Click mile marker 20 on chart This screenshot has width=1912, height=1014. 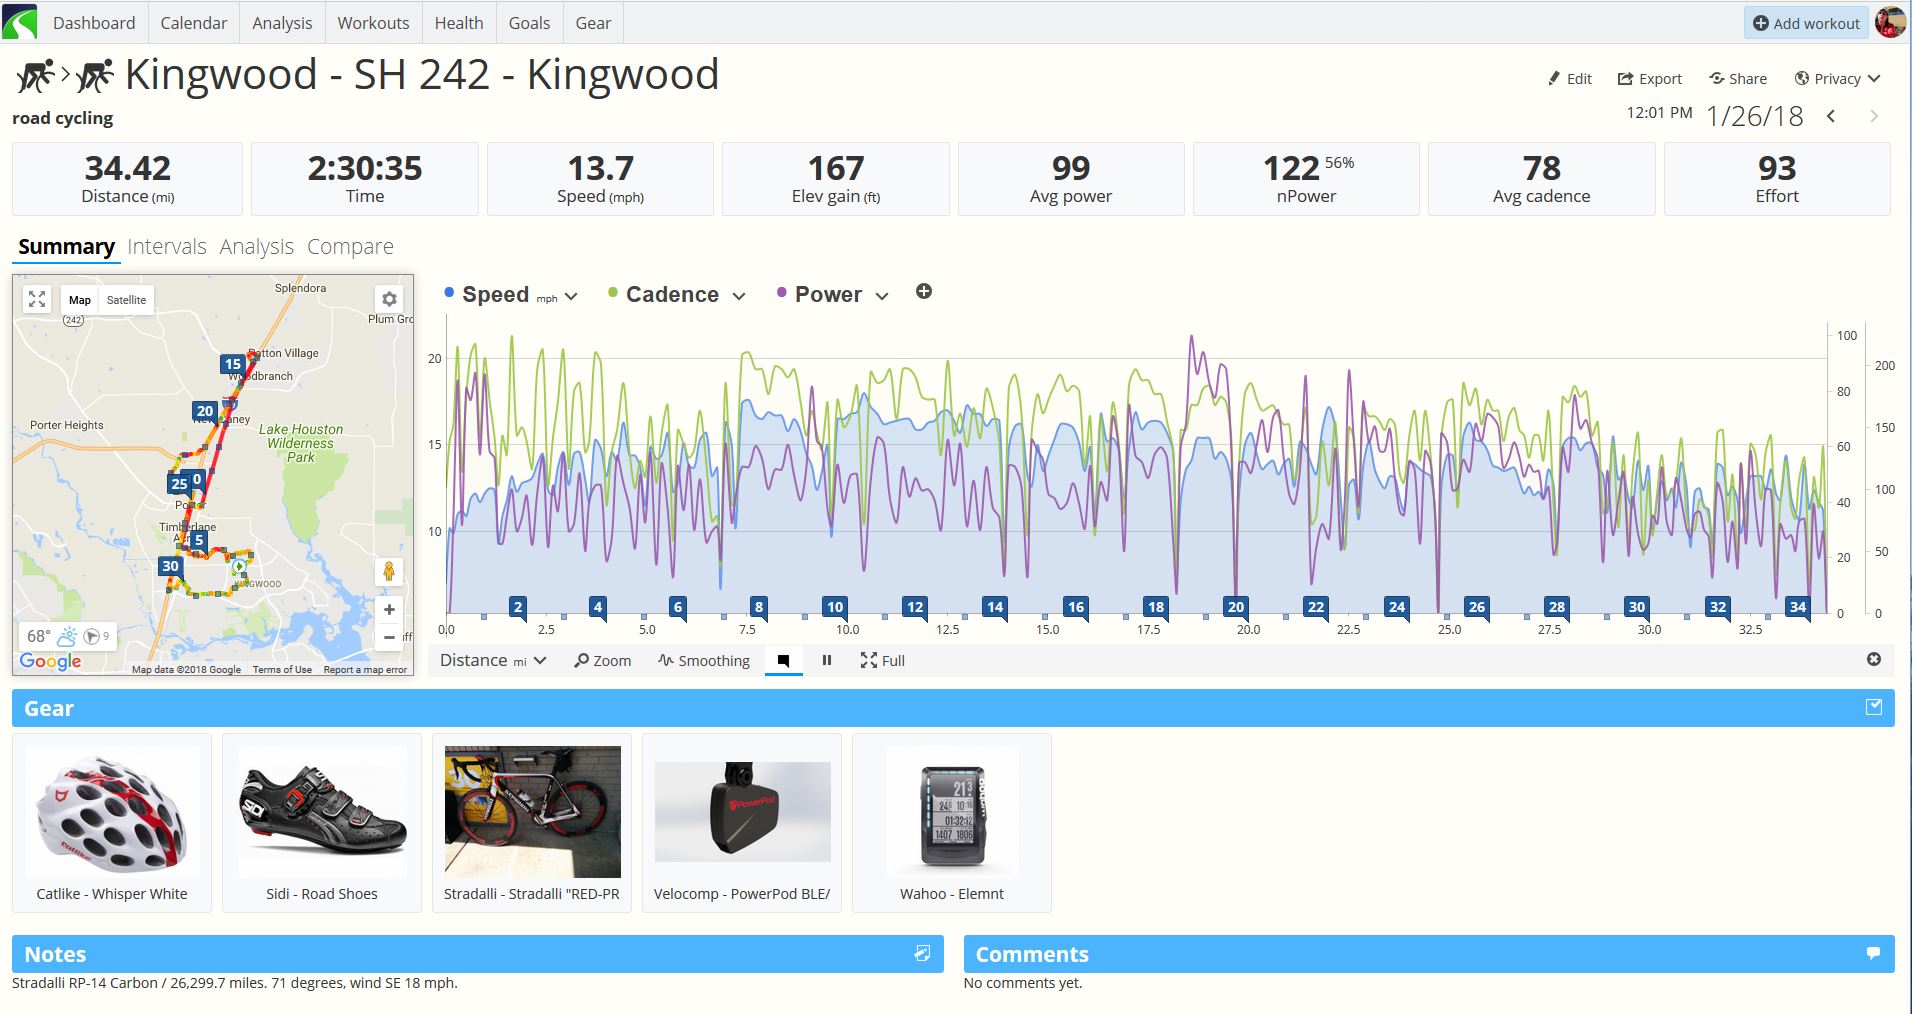click(x=1236, y=606)
